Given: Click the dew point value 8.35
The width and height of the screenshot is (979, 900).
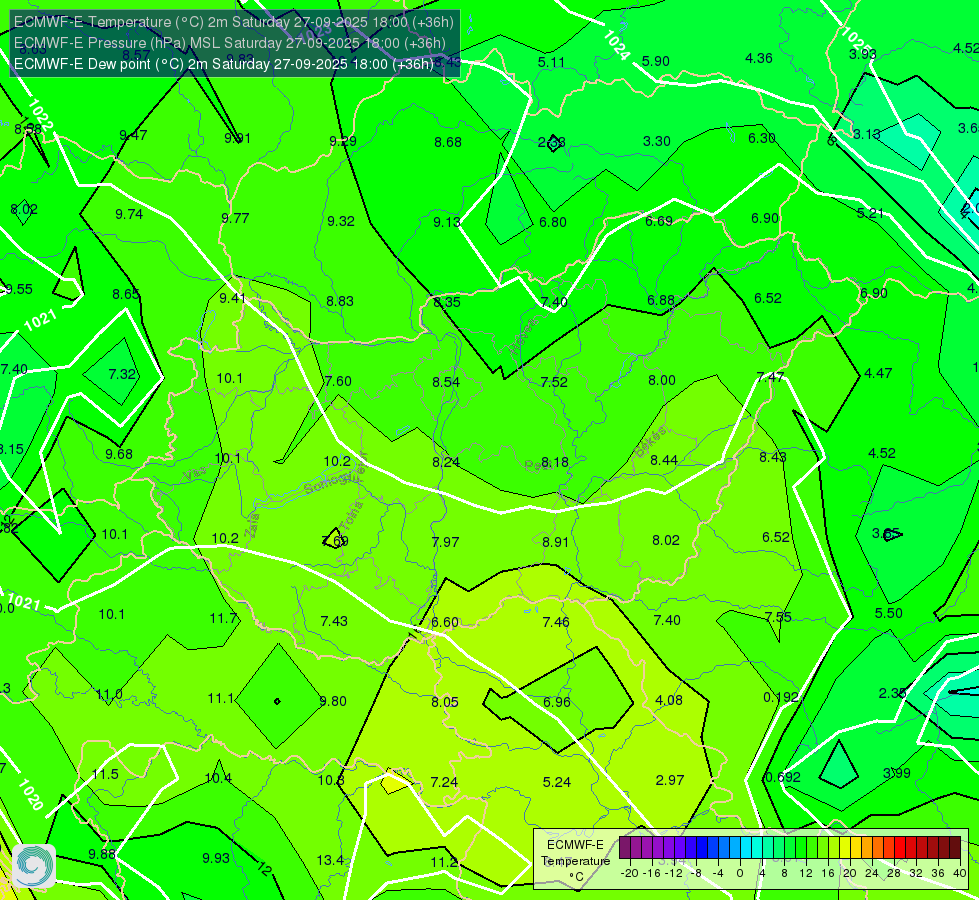Looking at the screenshot, I should 446,302.
